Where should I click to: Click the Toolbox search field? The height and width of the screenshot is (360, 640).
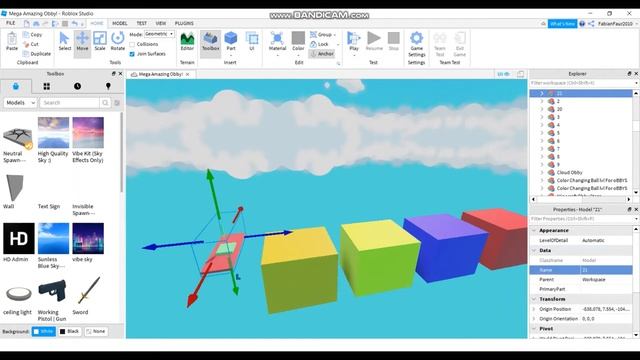[x=69, y=103]
